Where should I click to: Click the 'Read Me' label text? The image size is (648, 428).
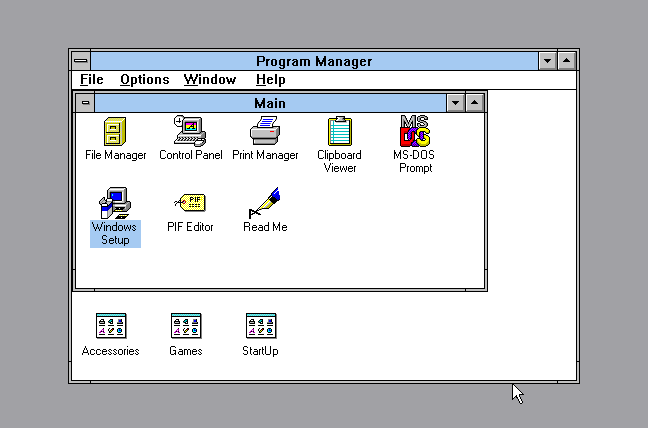265,227
